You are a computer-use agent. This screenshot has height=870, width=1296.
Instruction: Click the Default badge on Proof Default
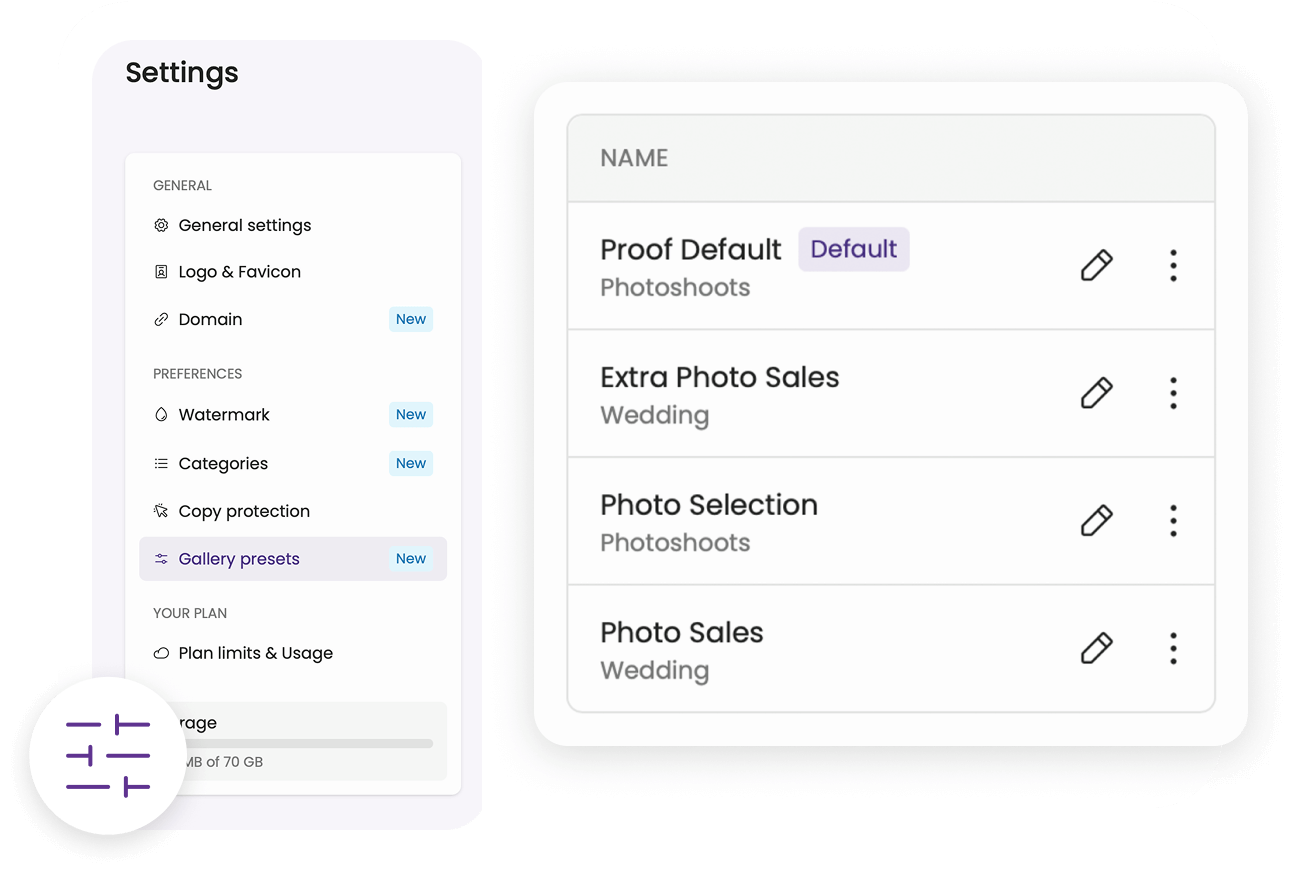[x=853, y=249]
